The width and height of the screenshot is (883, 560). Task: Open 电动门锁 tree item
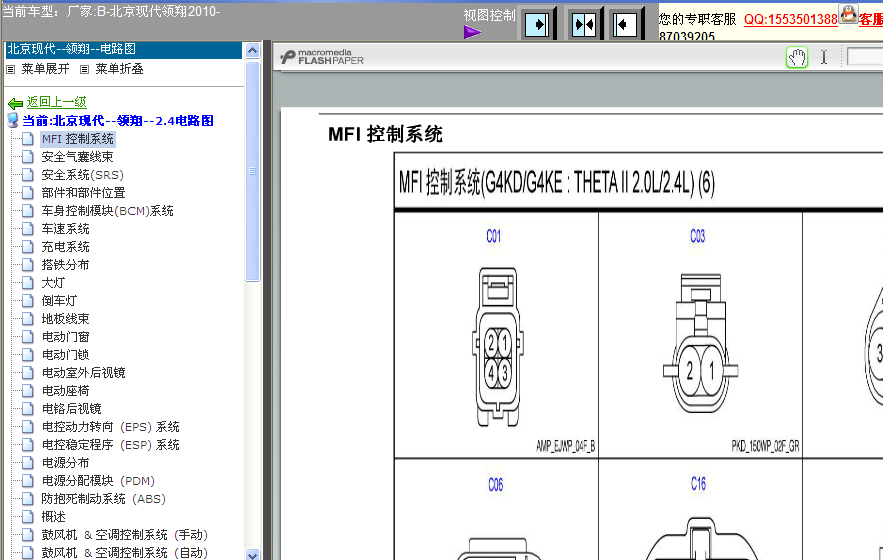(x=65, y=355)
